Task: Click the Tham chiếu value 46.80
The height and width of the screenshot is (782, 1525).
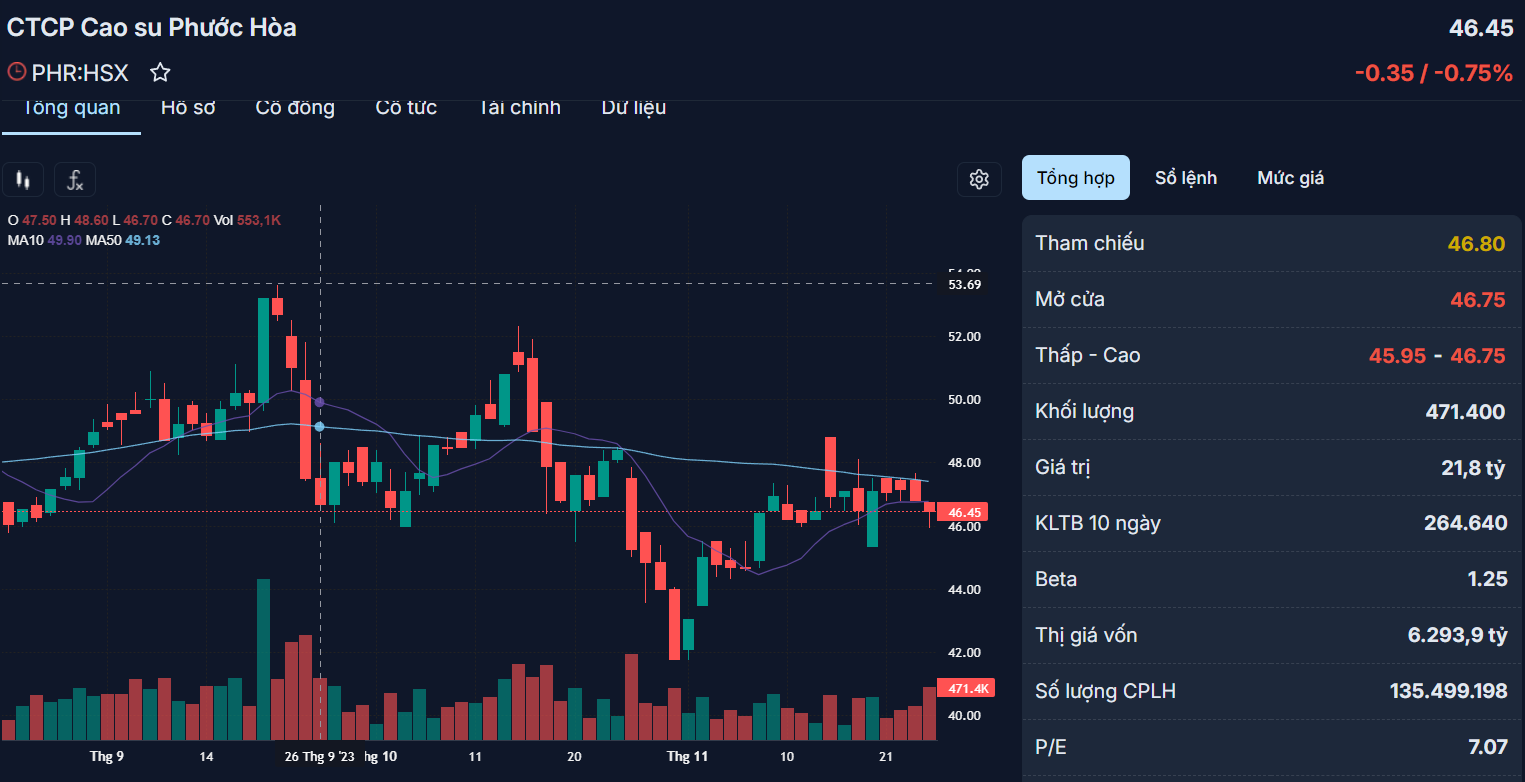Action: 1476,243
